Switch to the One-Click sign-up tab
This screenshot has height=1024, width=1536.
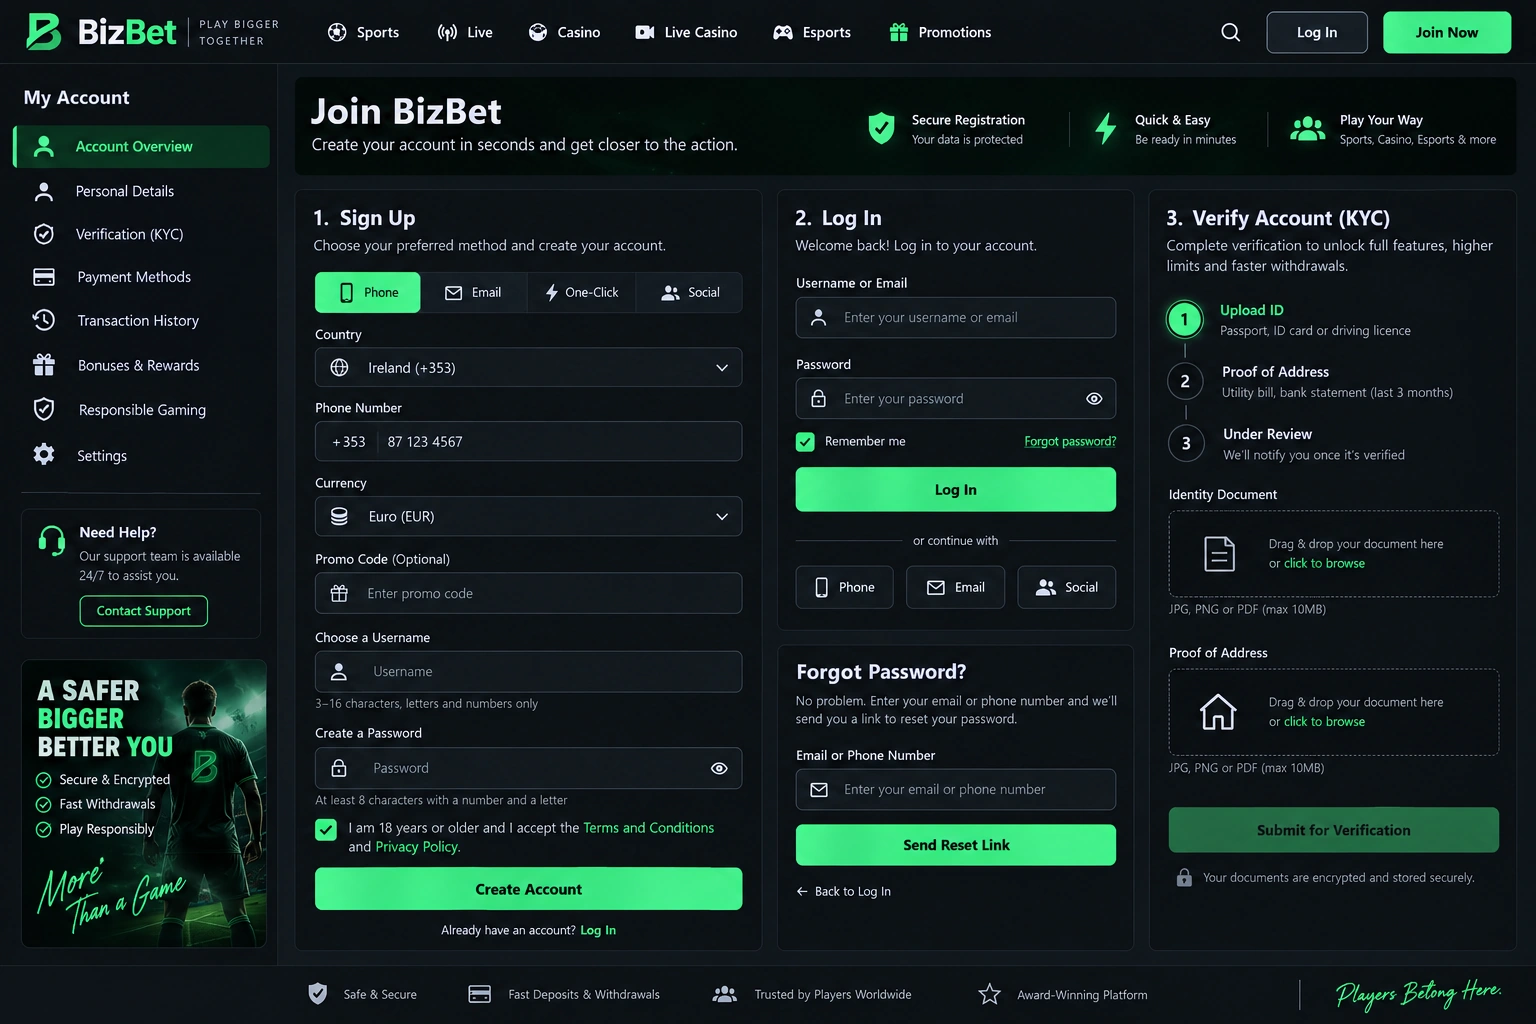(x=581, y=292)
